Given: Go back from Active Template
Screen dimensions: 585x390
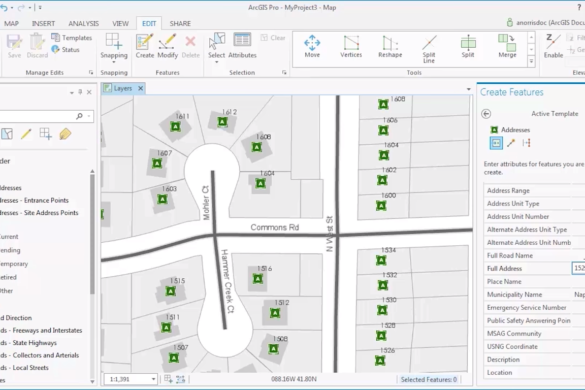Looking at the screenshot, I should pyautogui.click(x=486, y=114).
